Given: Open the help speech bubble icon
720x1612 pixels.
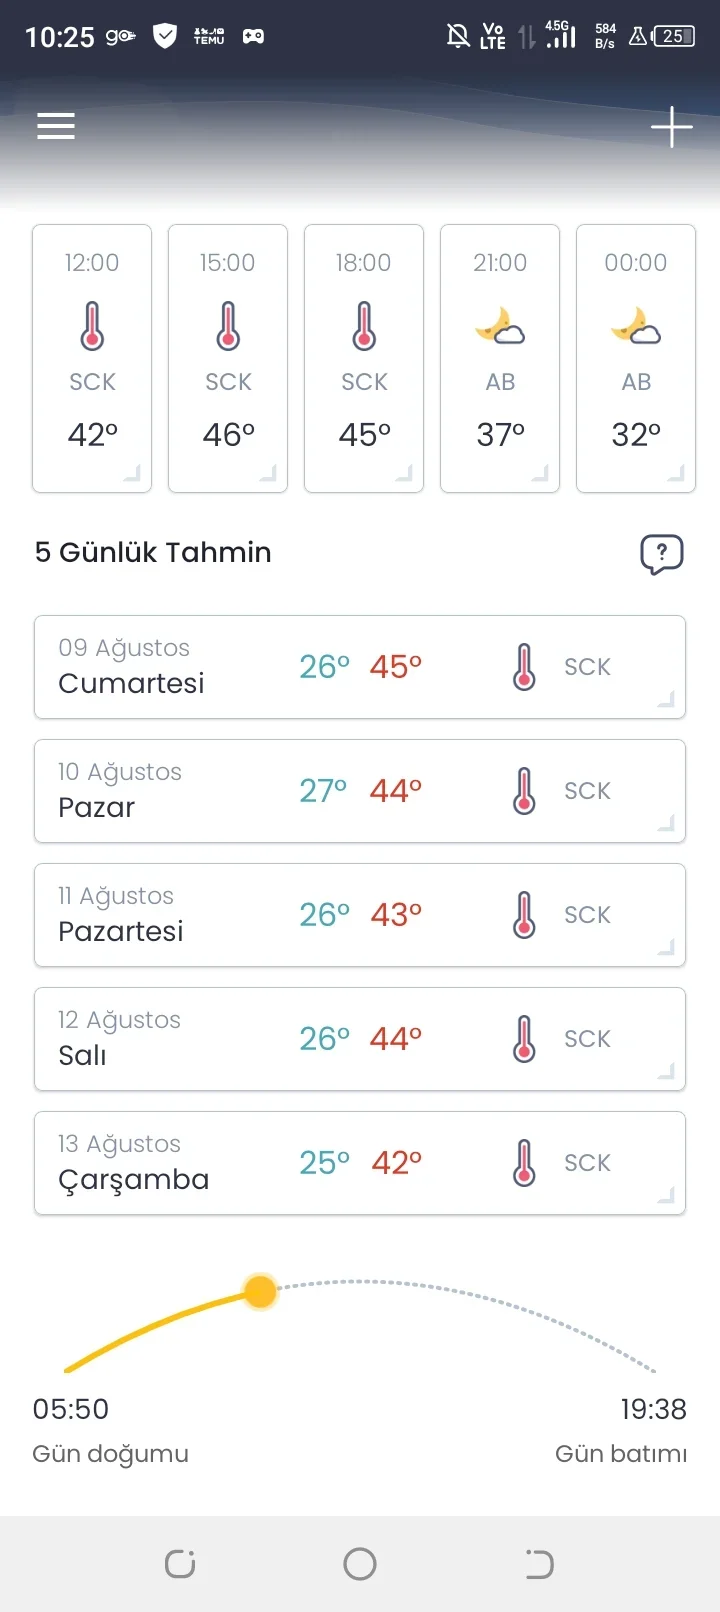Looking at the screenshot, I should tap(661, 554).
